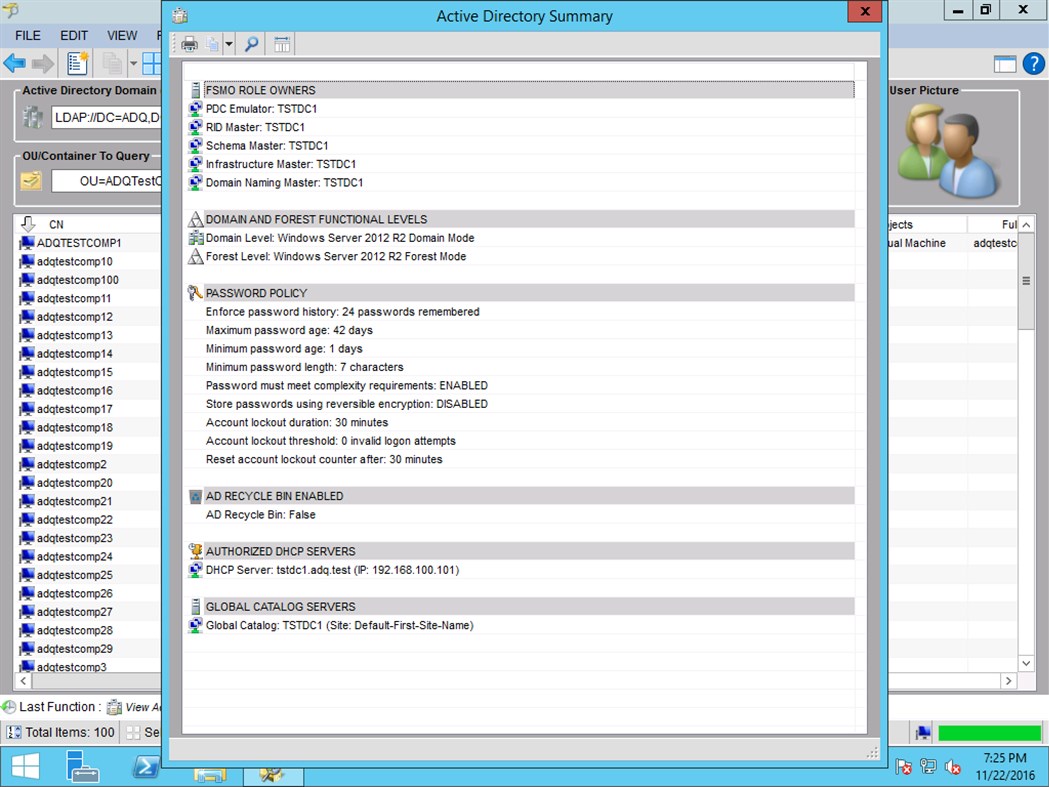Open the Windows Start button
Viewport: 1049px width, 787px height.
tap(26, 767)
